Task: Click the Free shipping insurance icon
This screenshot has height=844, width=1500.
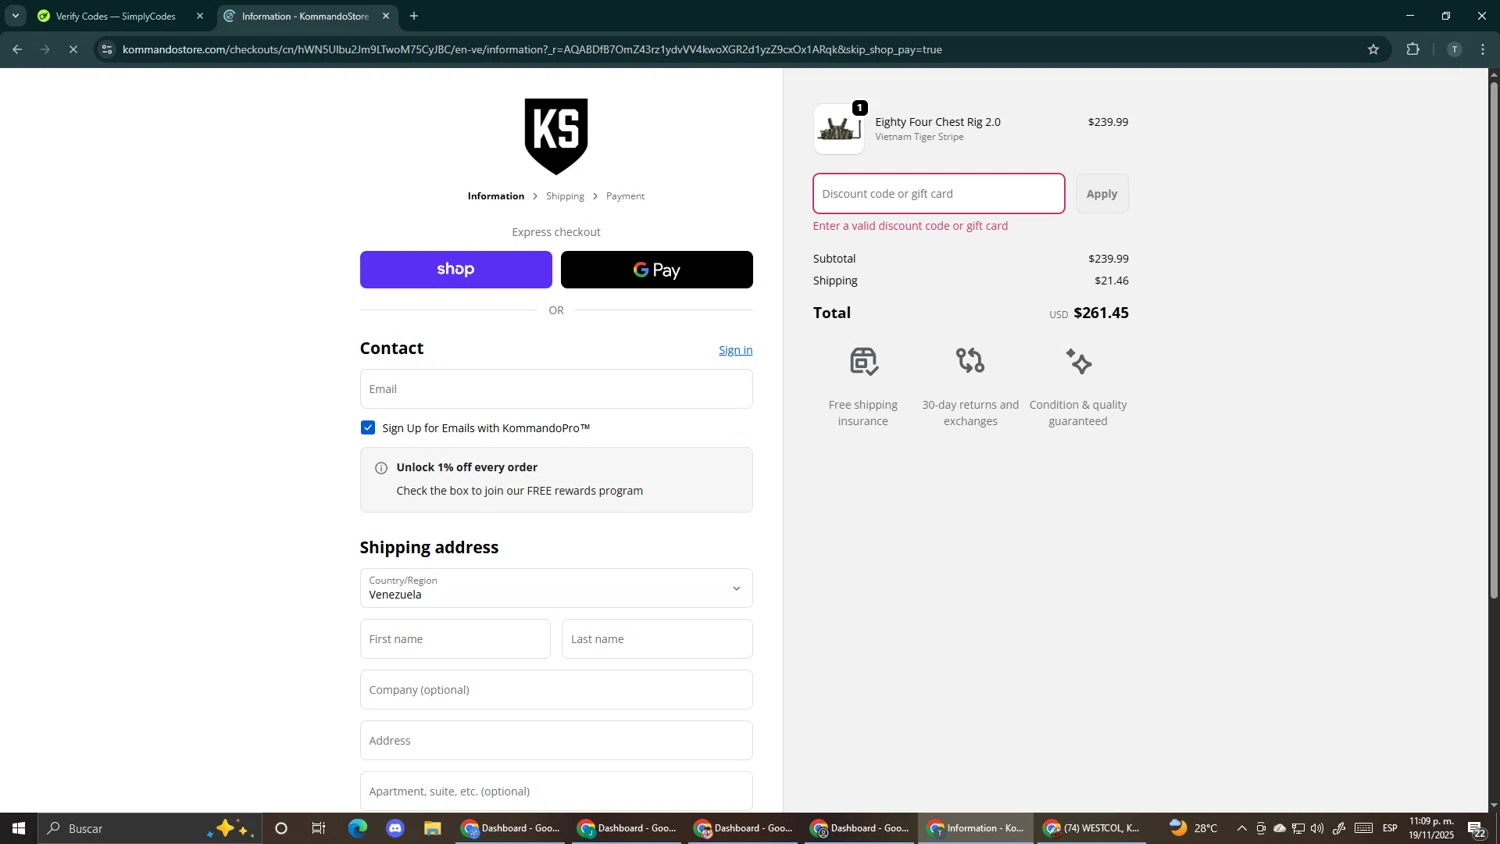Action: pos(863,361)
